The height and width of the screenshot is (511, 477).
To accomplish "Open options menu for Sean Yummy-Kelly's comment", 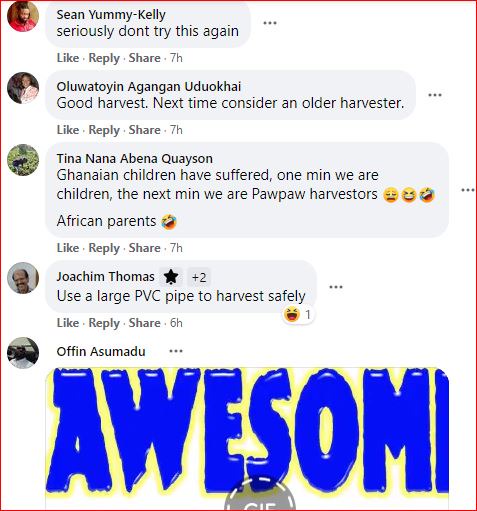I will pyautogui.click(x=270, y=23).
